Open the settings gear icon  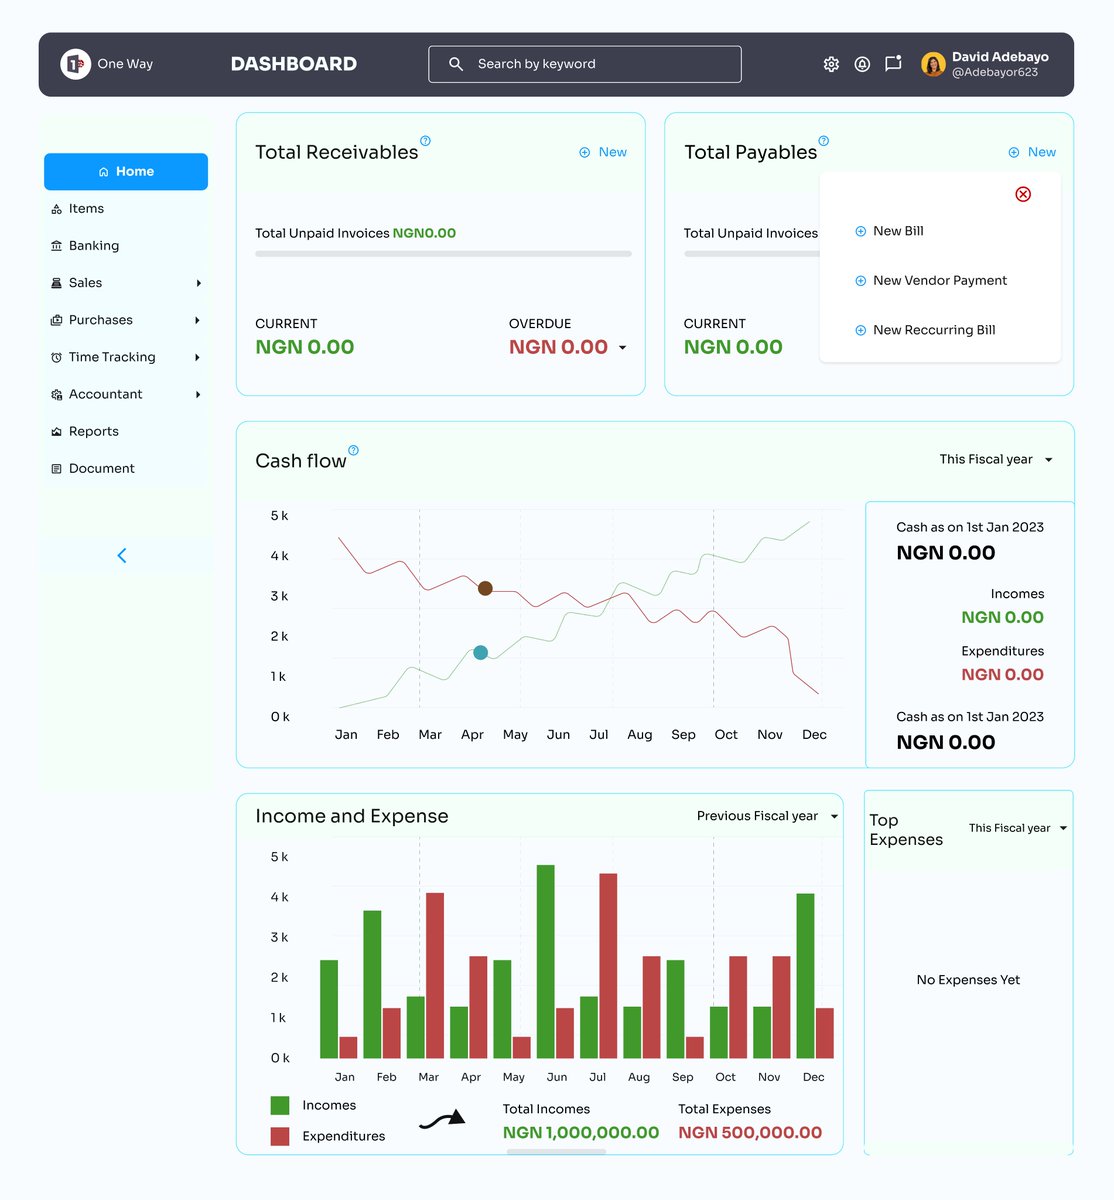[x=831, y=64]
